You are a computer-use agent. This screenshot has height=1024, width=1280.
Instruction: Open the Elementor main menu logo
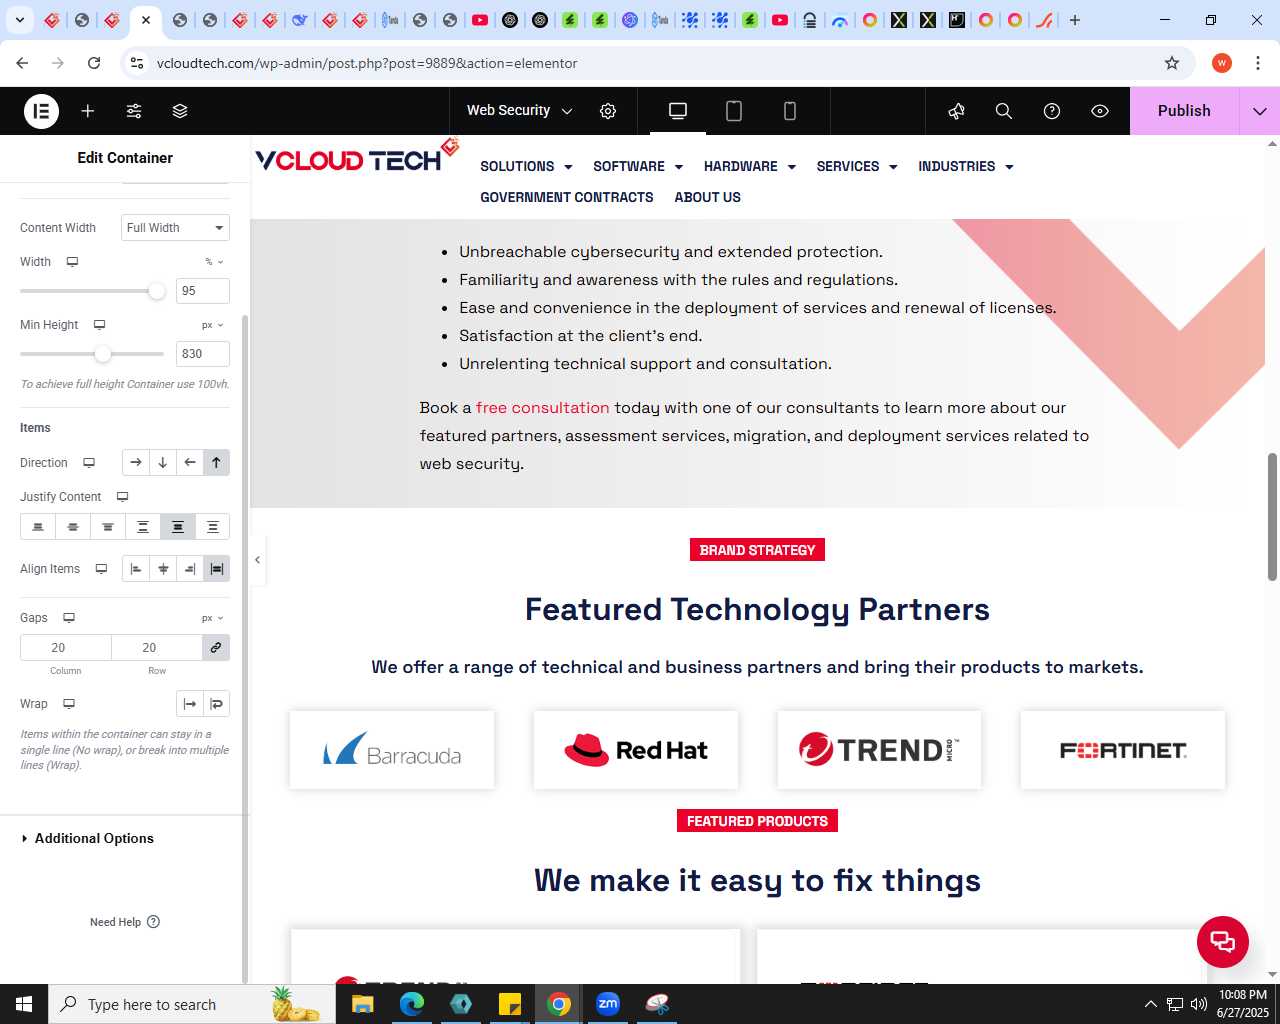pos(42,111)
